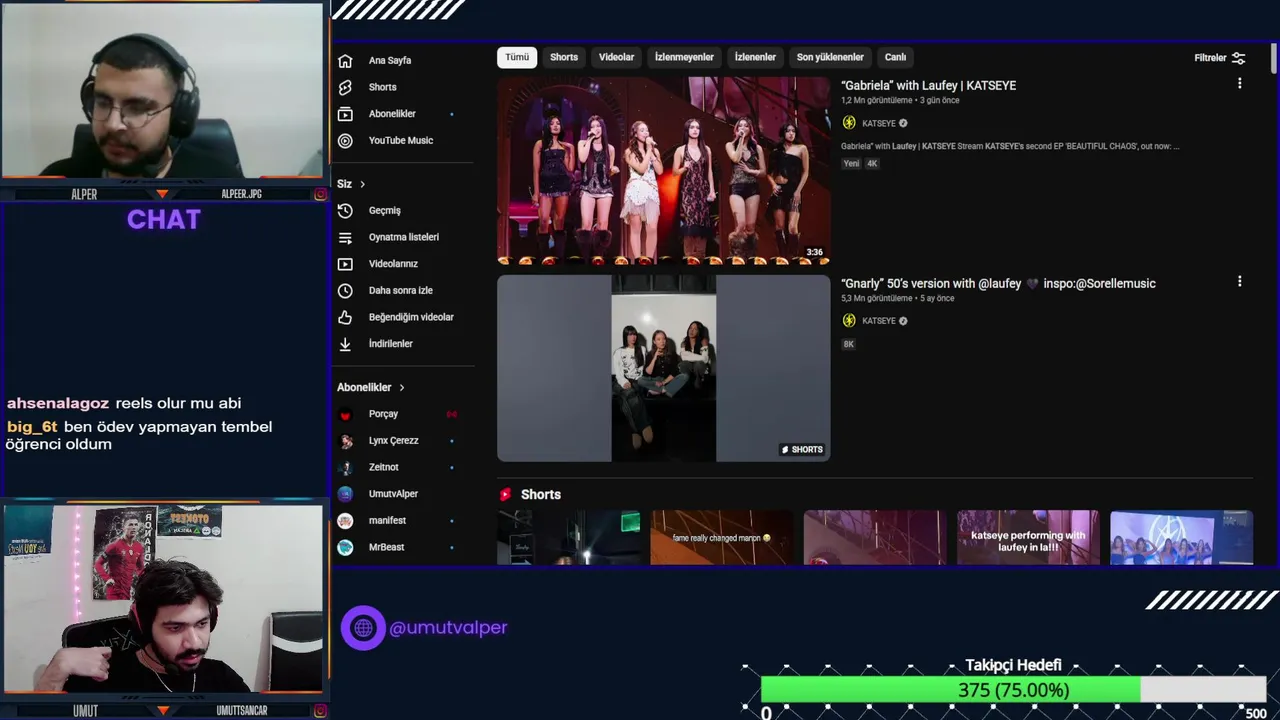Click the SHORTS badge on Gnarly thumbnail
1280x720 pixels.
tap(802, 450)
